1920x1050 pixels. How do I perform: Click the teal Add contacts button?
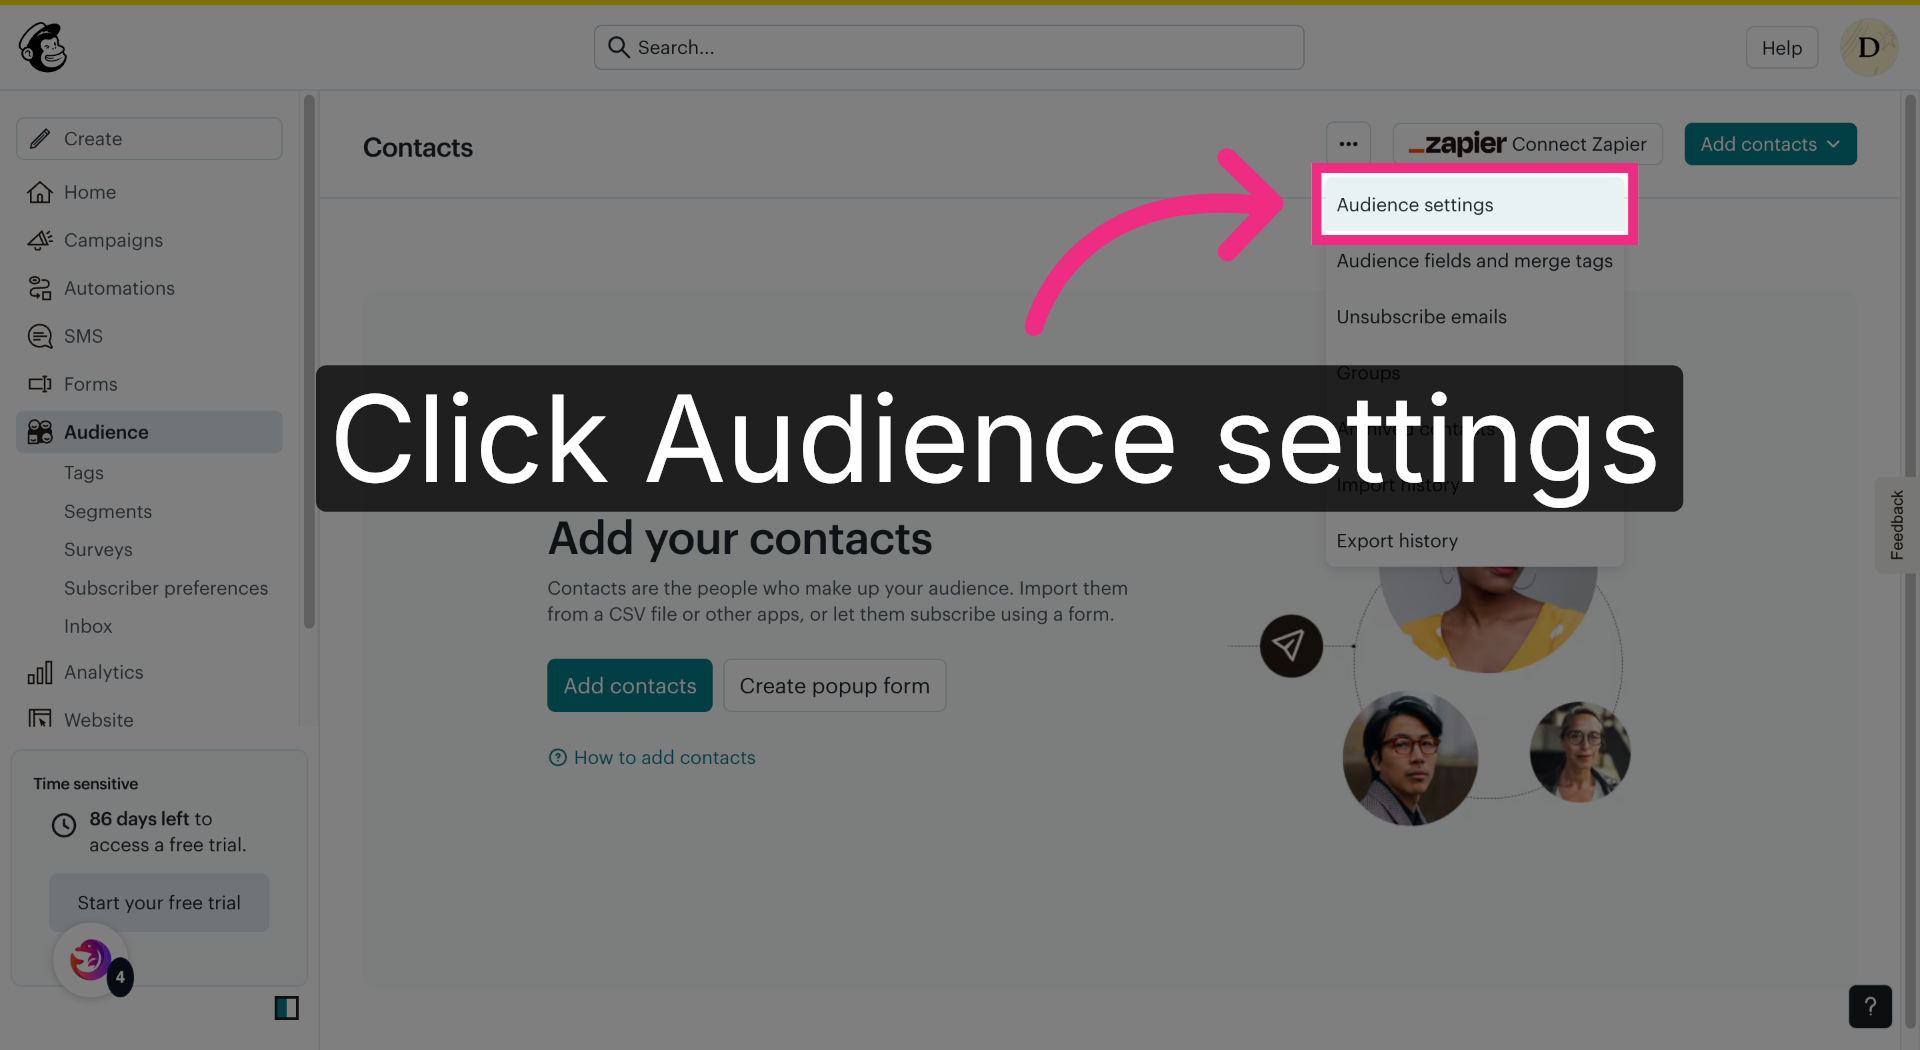(629, 685)
